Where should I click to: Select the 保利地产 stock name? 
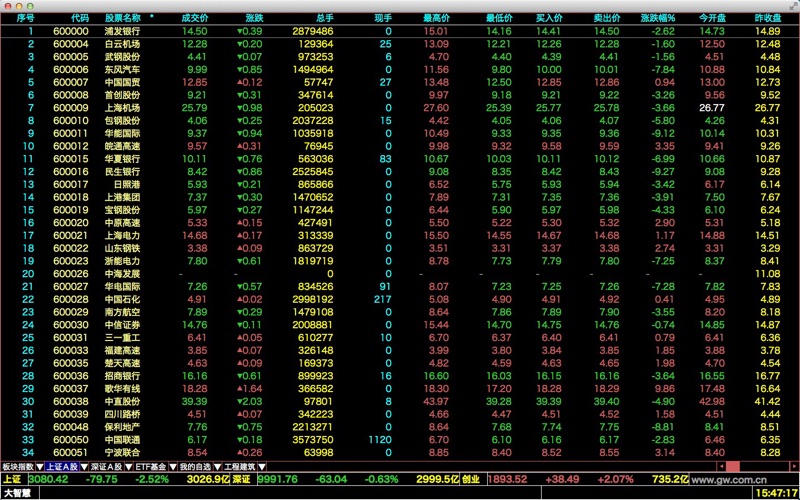pos(122,427)
